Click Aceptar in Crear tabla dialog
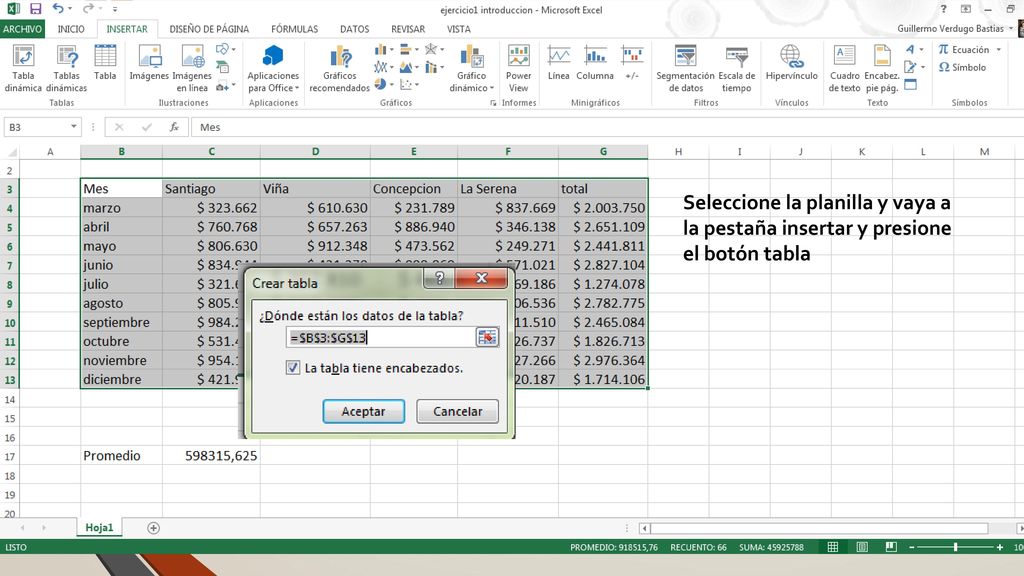The image size is (1024, 576). (364, 411)
